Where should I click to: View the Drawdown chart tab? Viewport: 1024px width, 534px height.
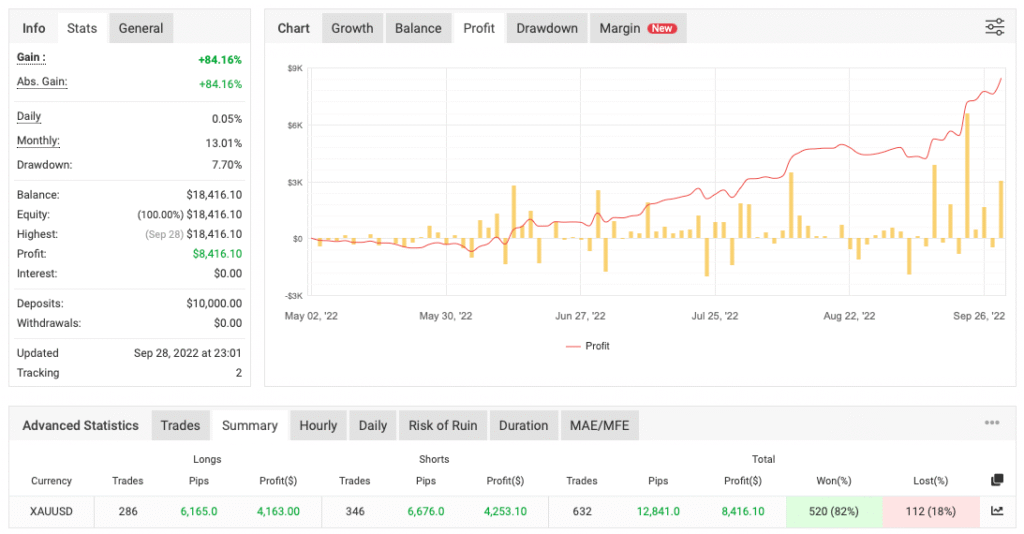tap(547, 28)
